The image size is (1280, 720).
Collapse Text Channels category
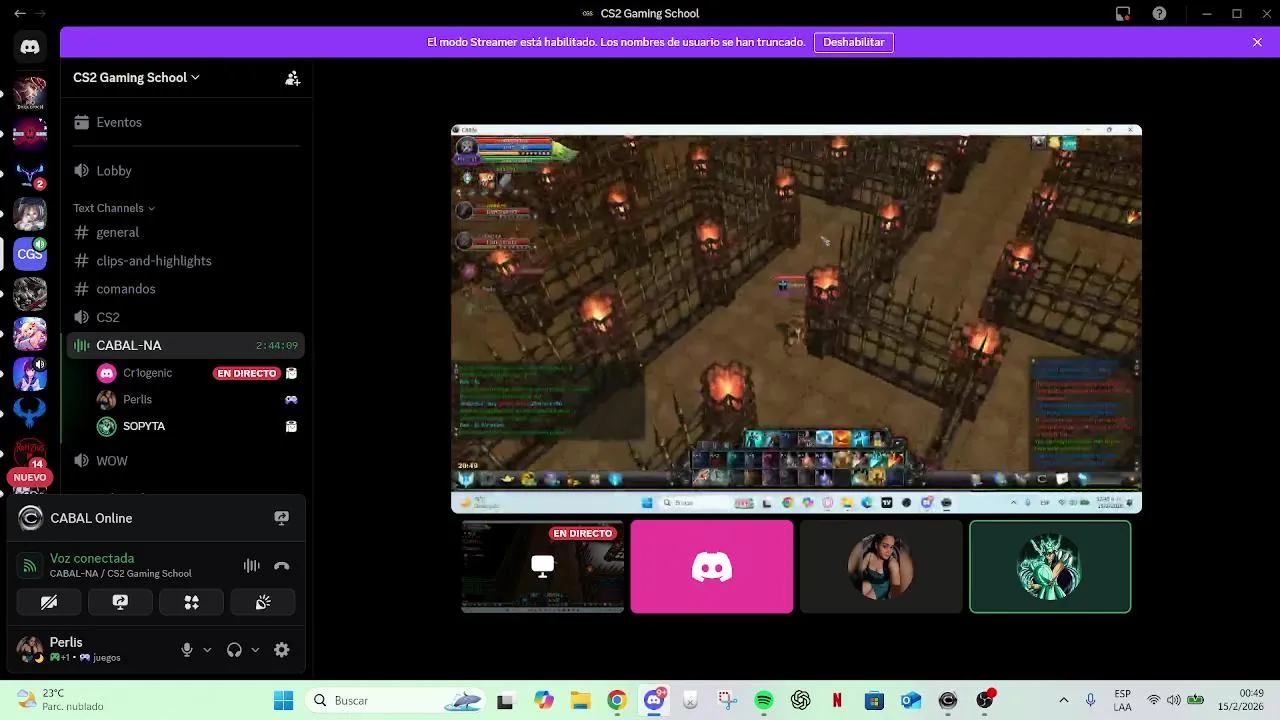coord(114,208)
